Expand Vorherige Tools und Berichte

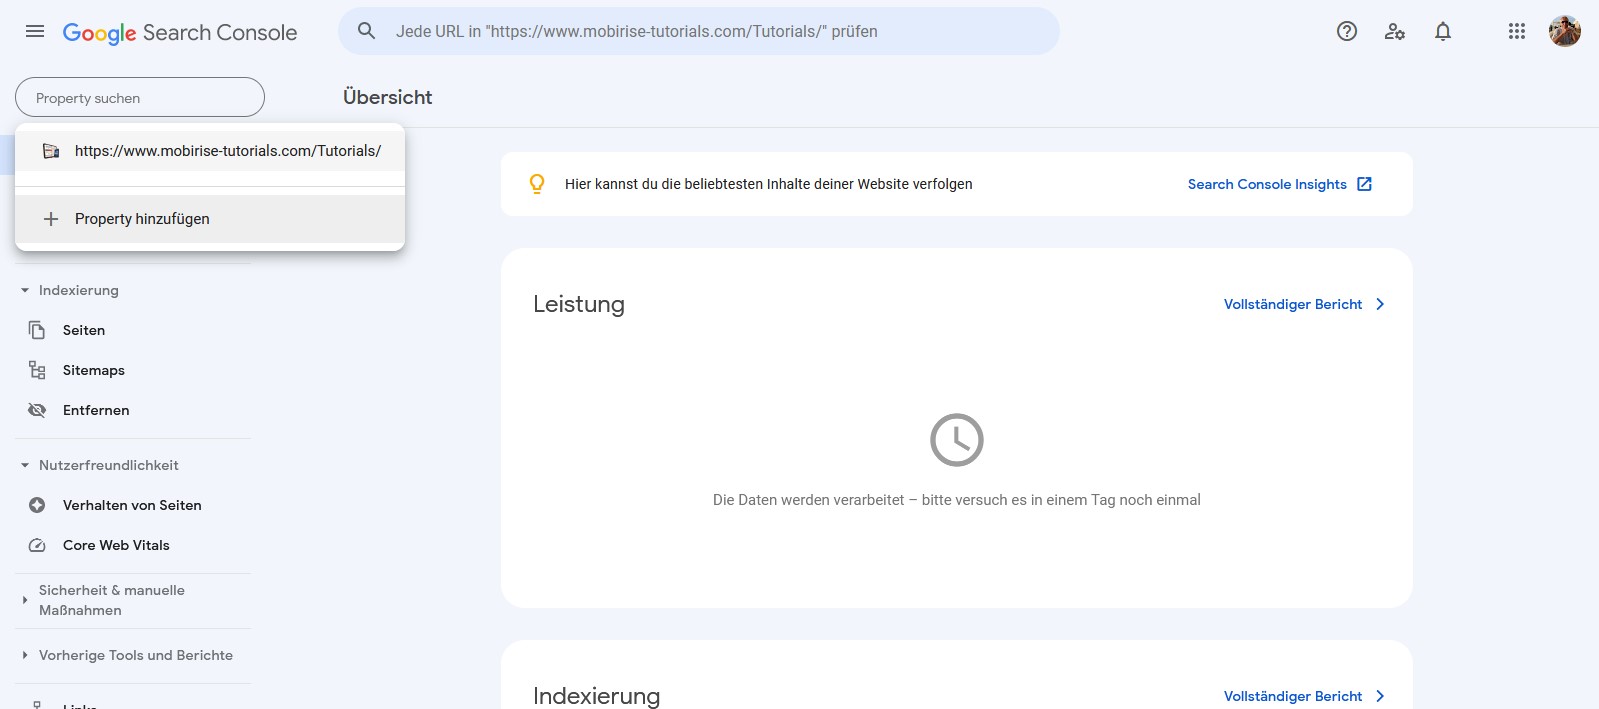(25, 655)
